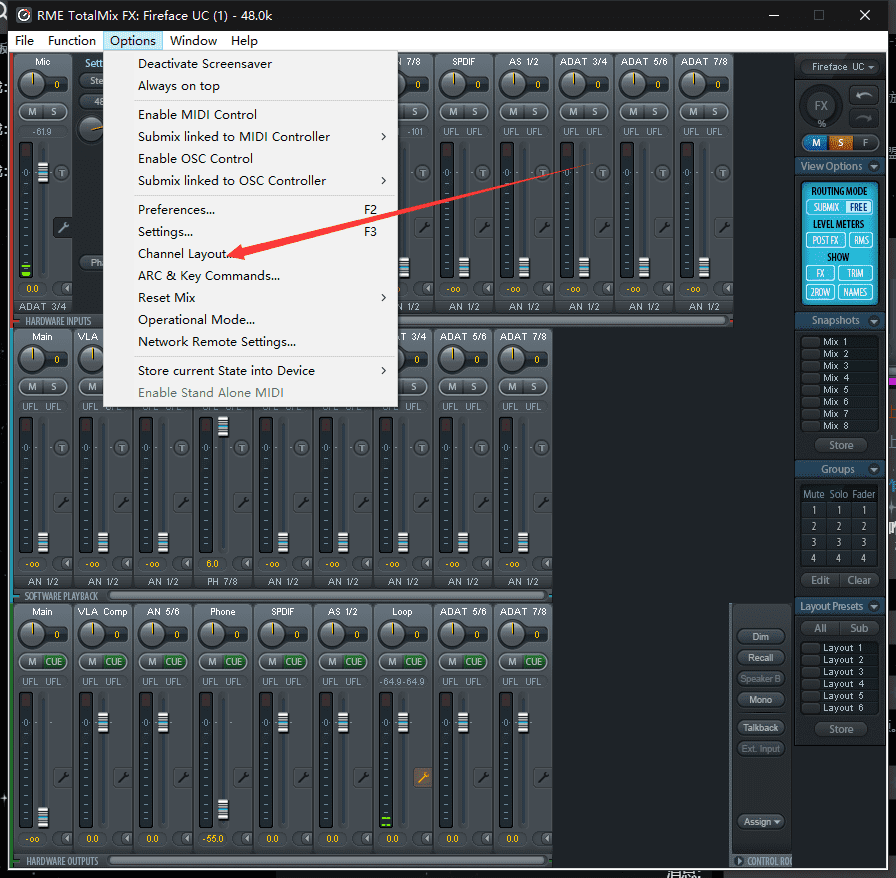Expand Store current State into Device submenu
Viewport: 896px width, 878px height.
click(383, 370)
